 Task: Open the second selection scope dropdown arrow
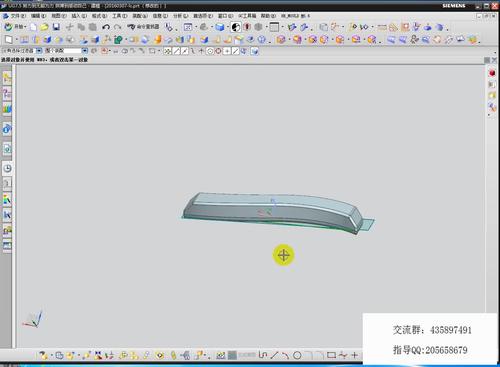[x=85, y=51]
